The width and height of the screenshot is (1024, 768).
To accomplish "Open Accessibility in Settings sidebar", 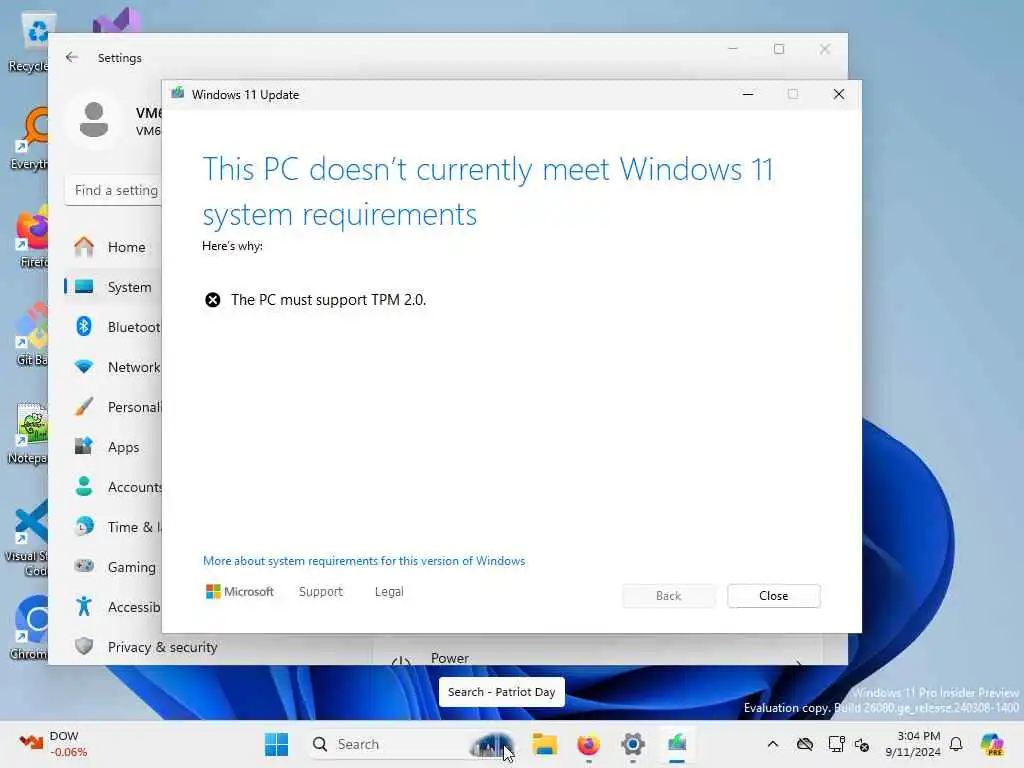I will click(x=112, y=607).
